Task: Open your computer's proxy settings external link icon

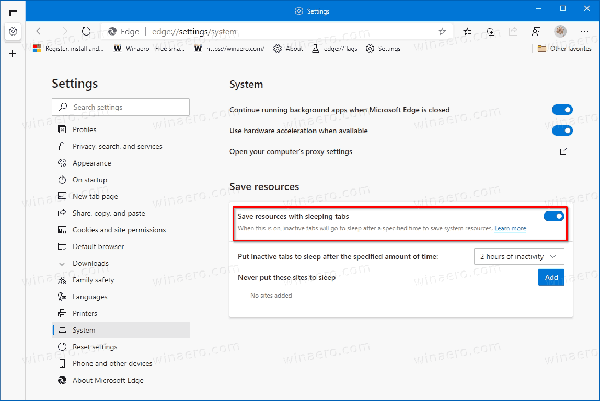Action: 563,152
